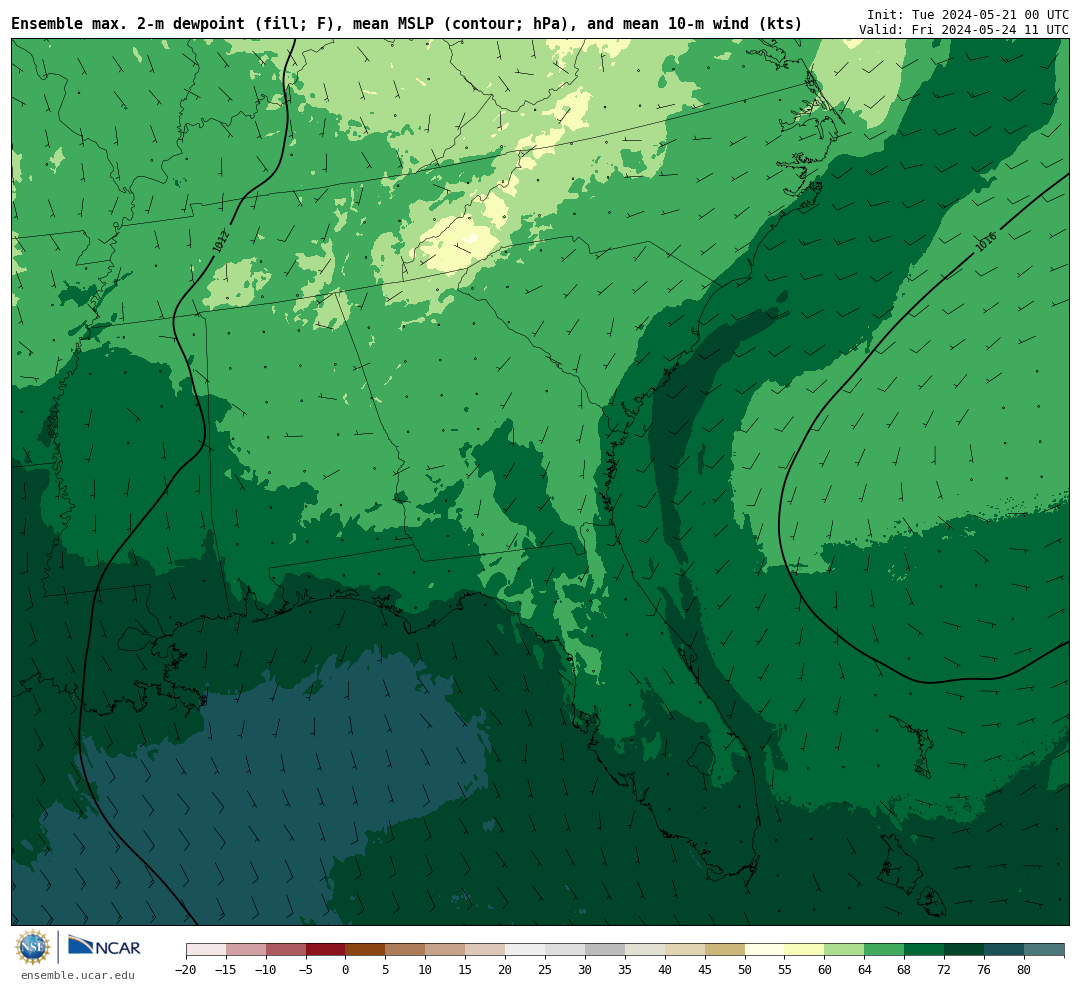Pick the pale yellow swatch between 50 and 55

tap(765, 950)
